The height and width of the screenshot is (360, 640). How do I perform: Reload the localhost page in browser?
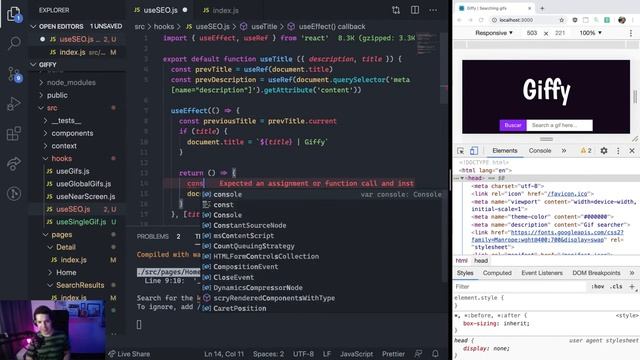pos(481,20)
